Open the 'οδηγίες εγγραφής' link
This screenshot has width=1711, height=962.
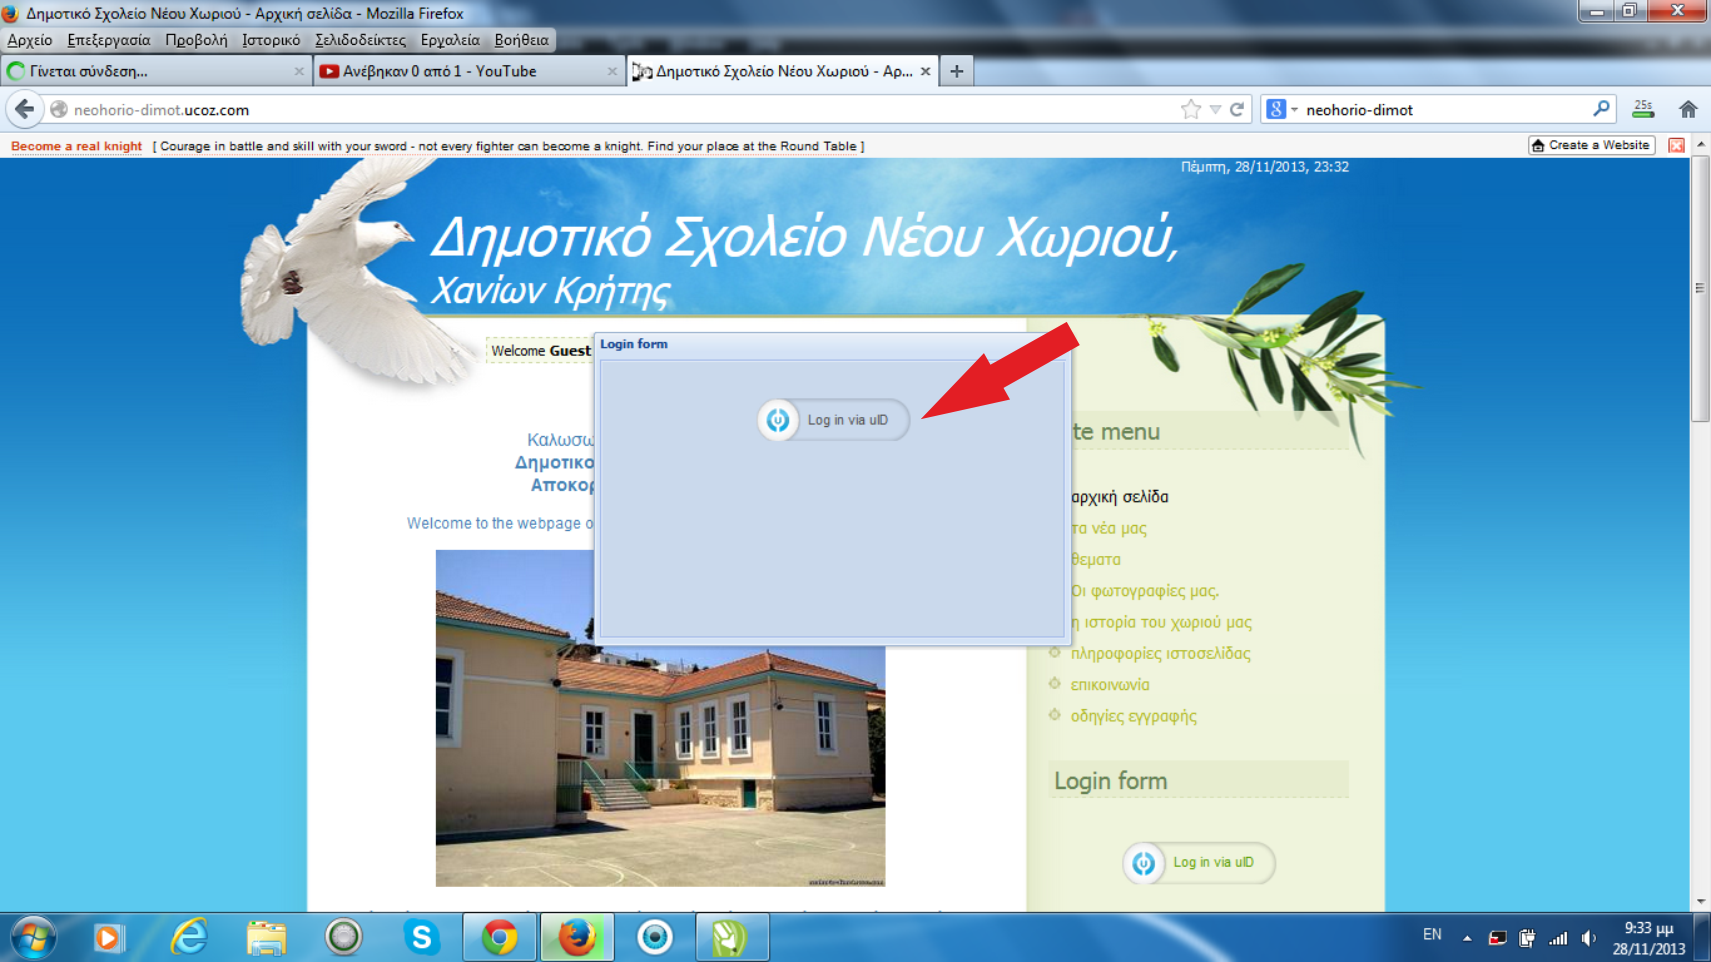1133,716
